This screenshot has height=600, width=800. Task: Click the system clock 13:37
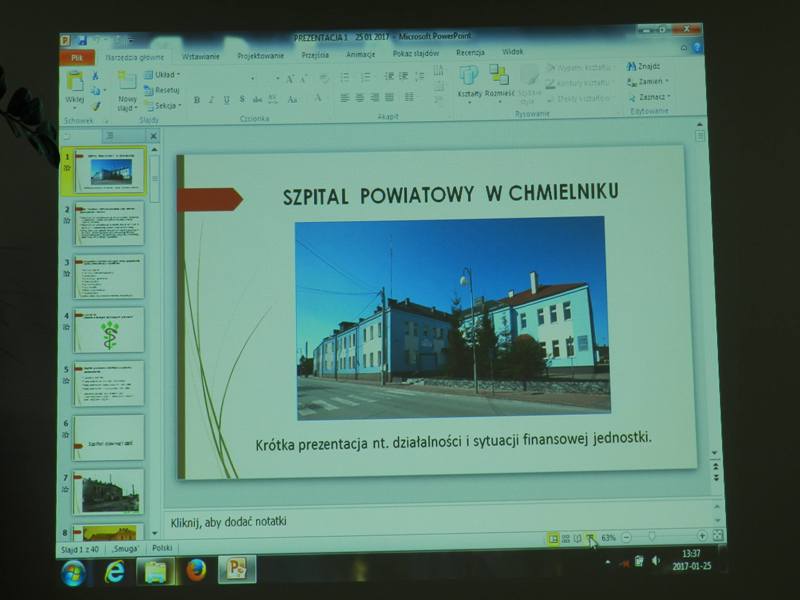(691, 554)
